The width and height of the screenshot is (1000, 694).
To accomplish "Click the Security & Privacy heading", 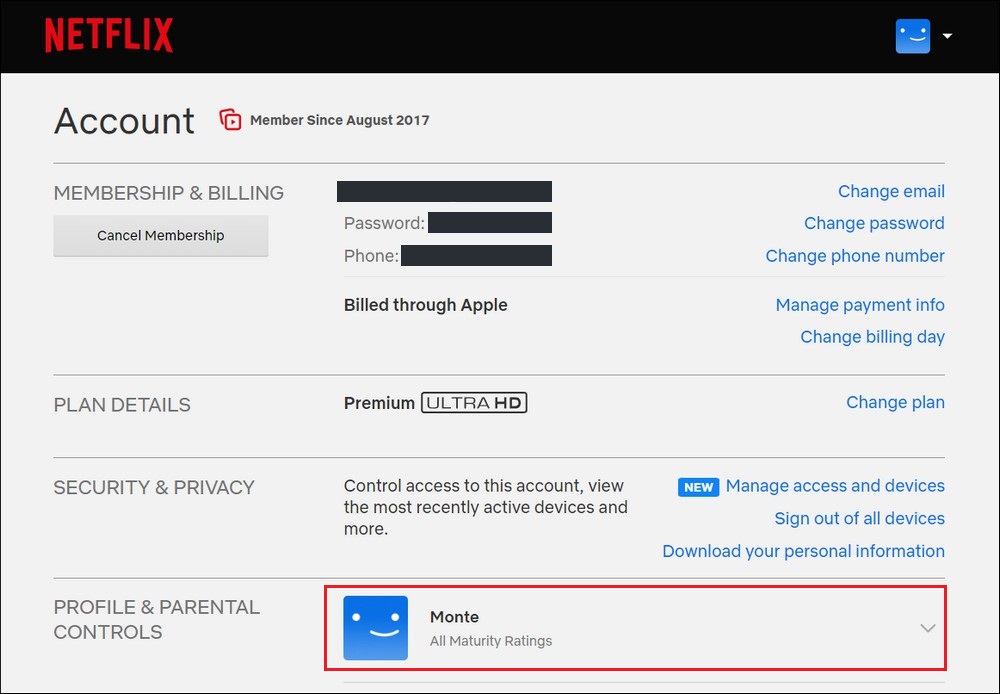I will tap(154, 487).
